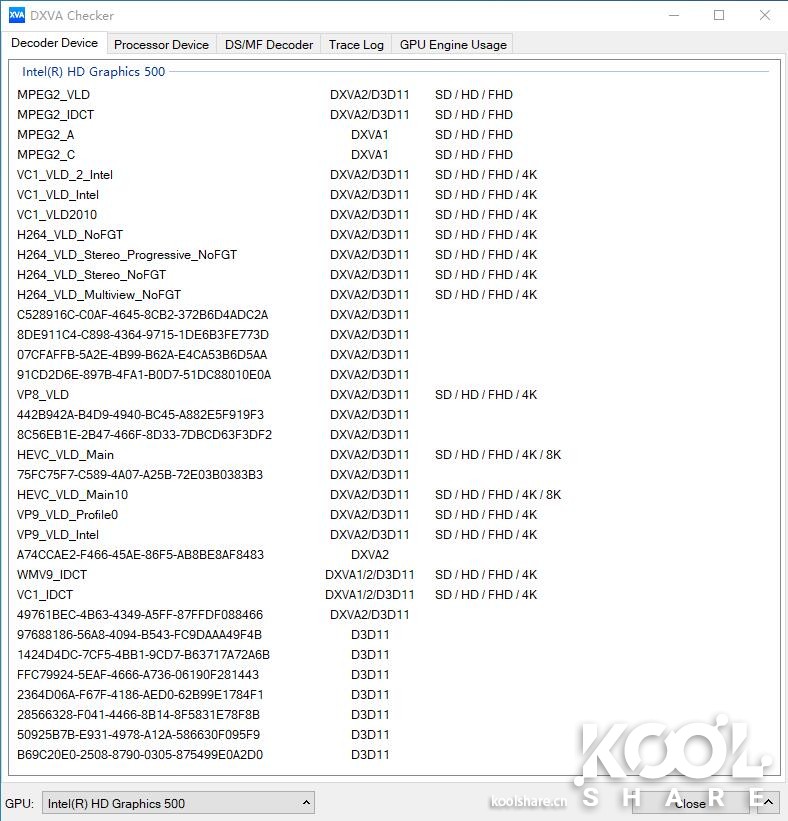
Task: Open the GPU Engine Usage tab
Action: click(x=453, y=45)
